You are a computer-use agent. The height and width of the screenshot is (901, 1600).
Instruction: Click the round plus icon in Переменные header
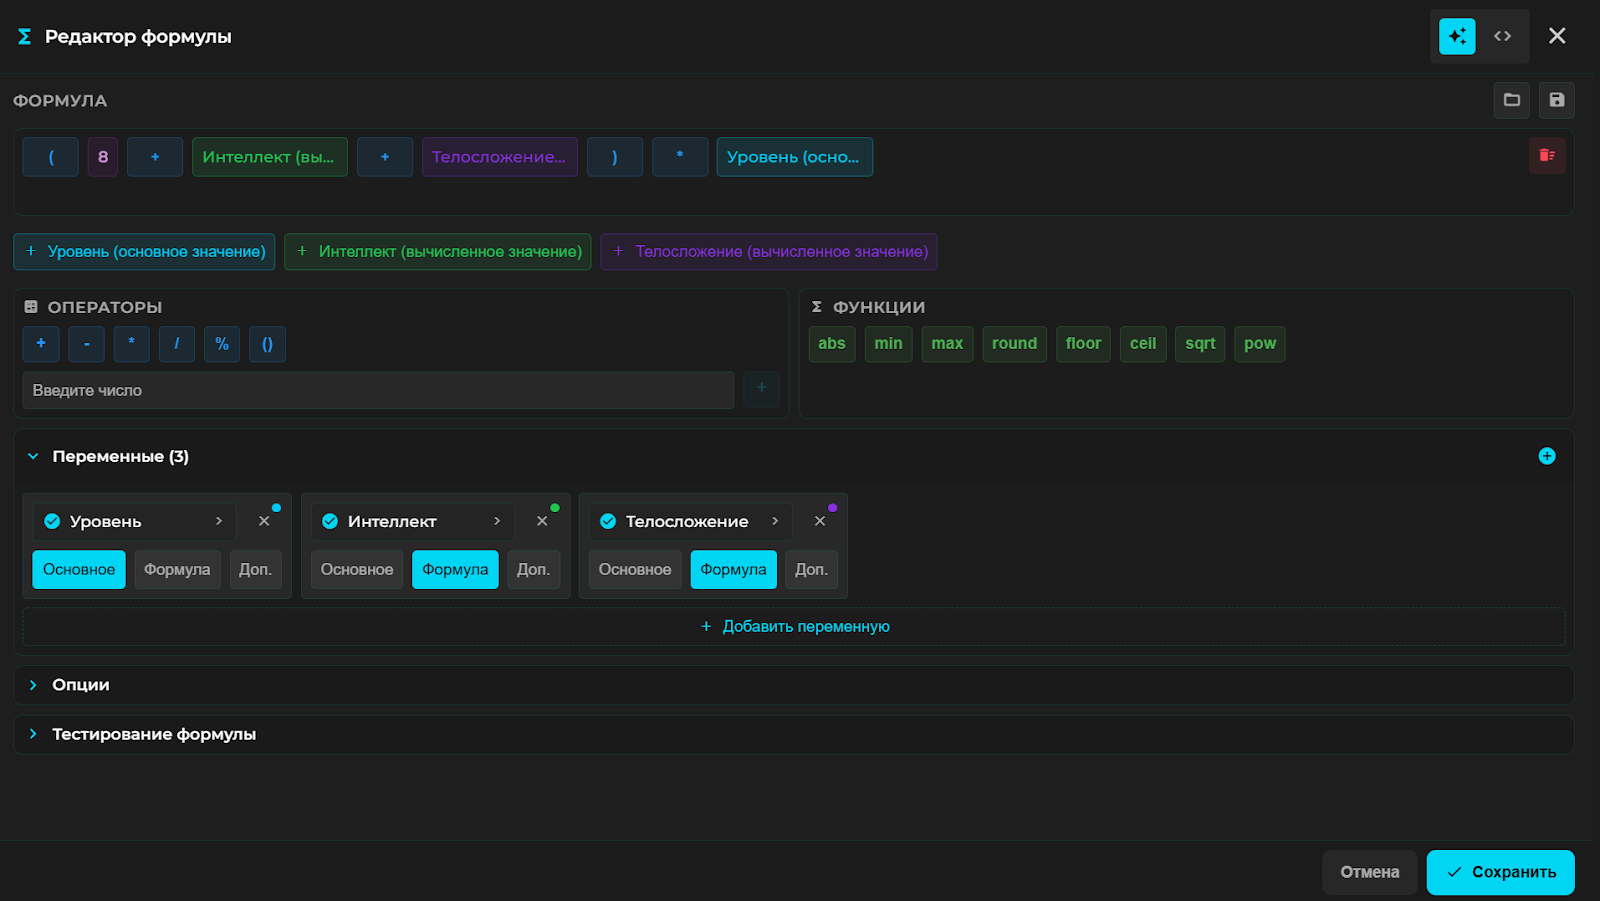1546,456
